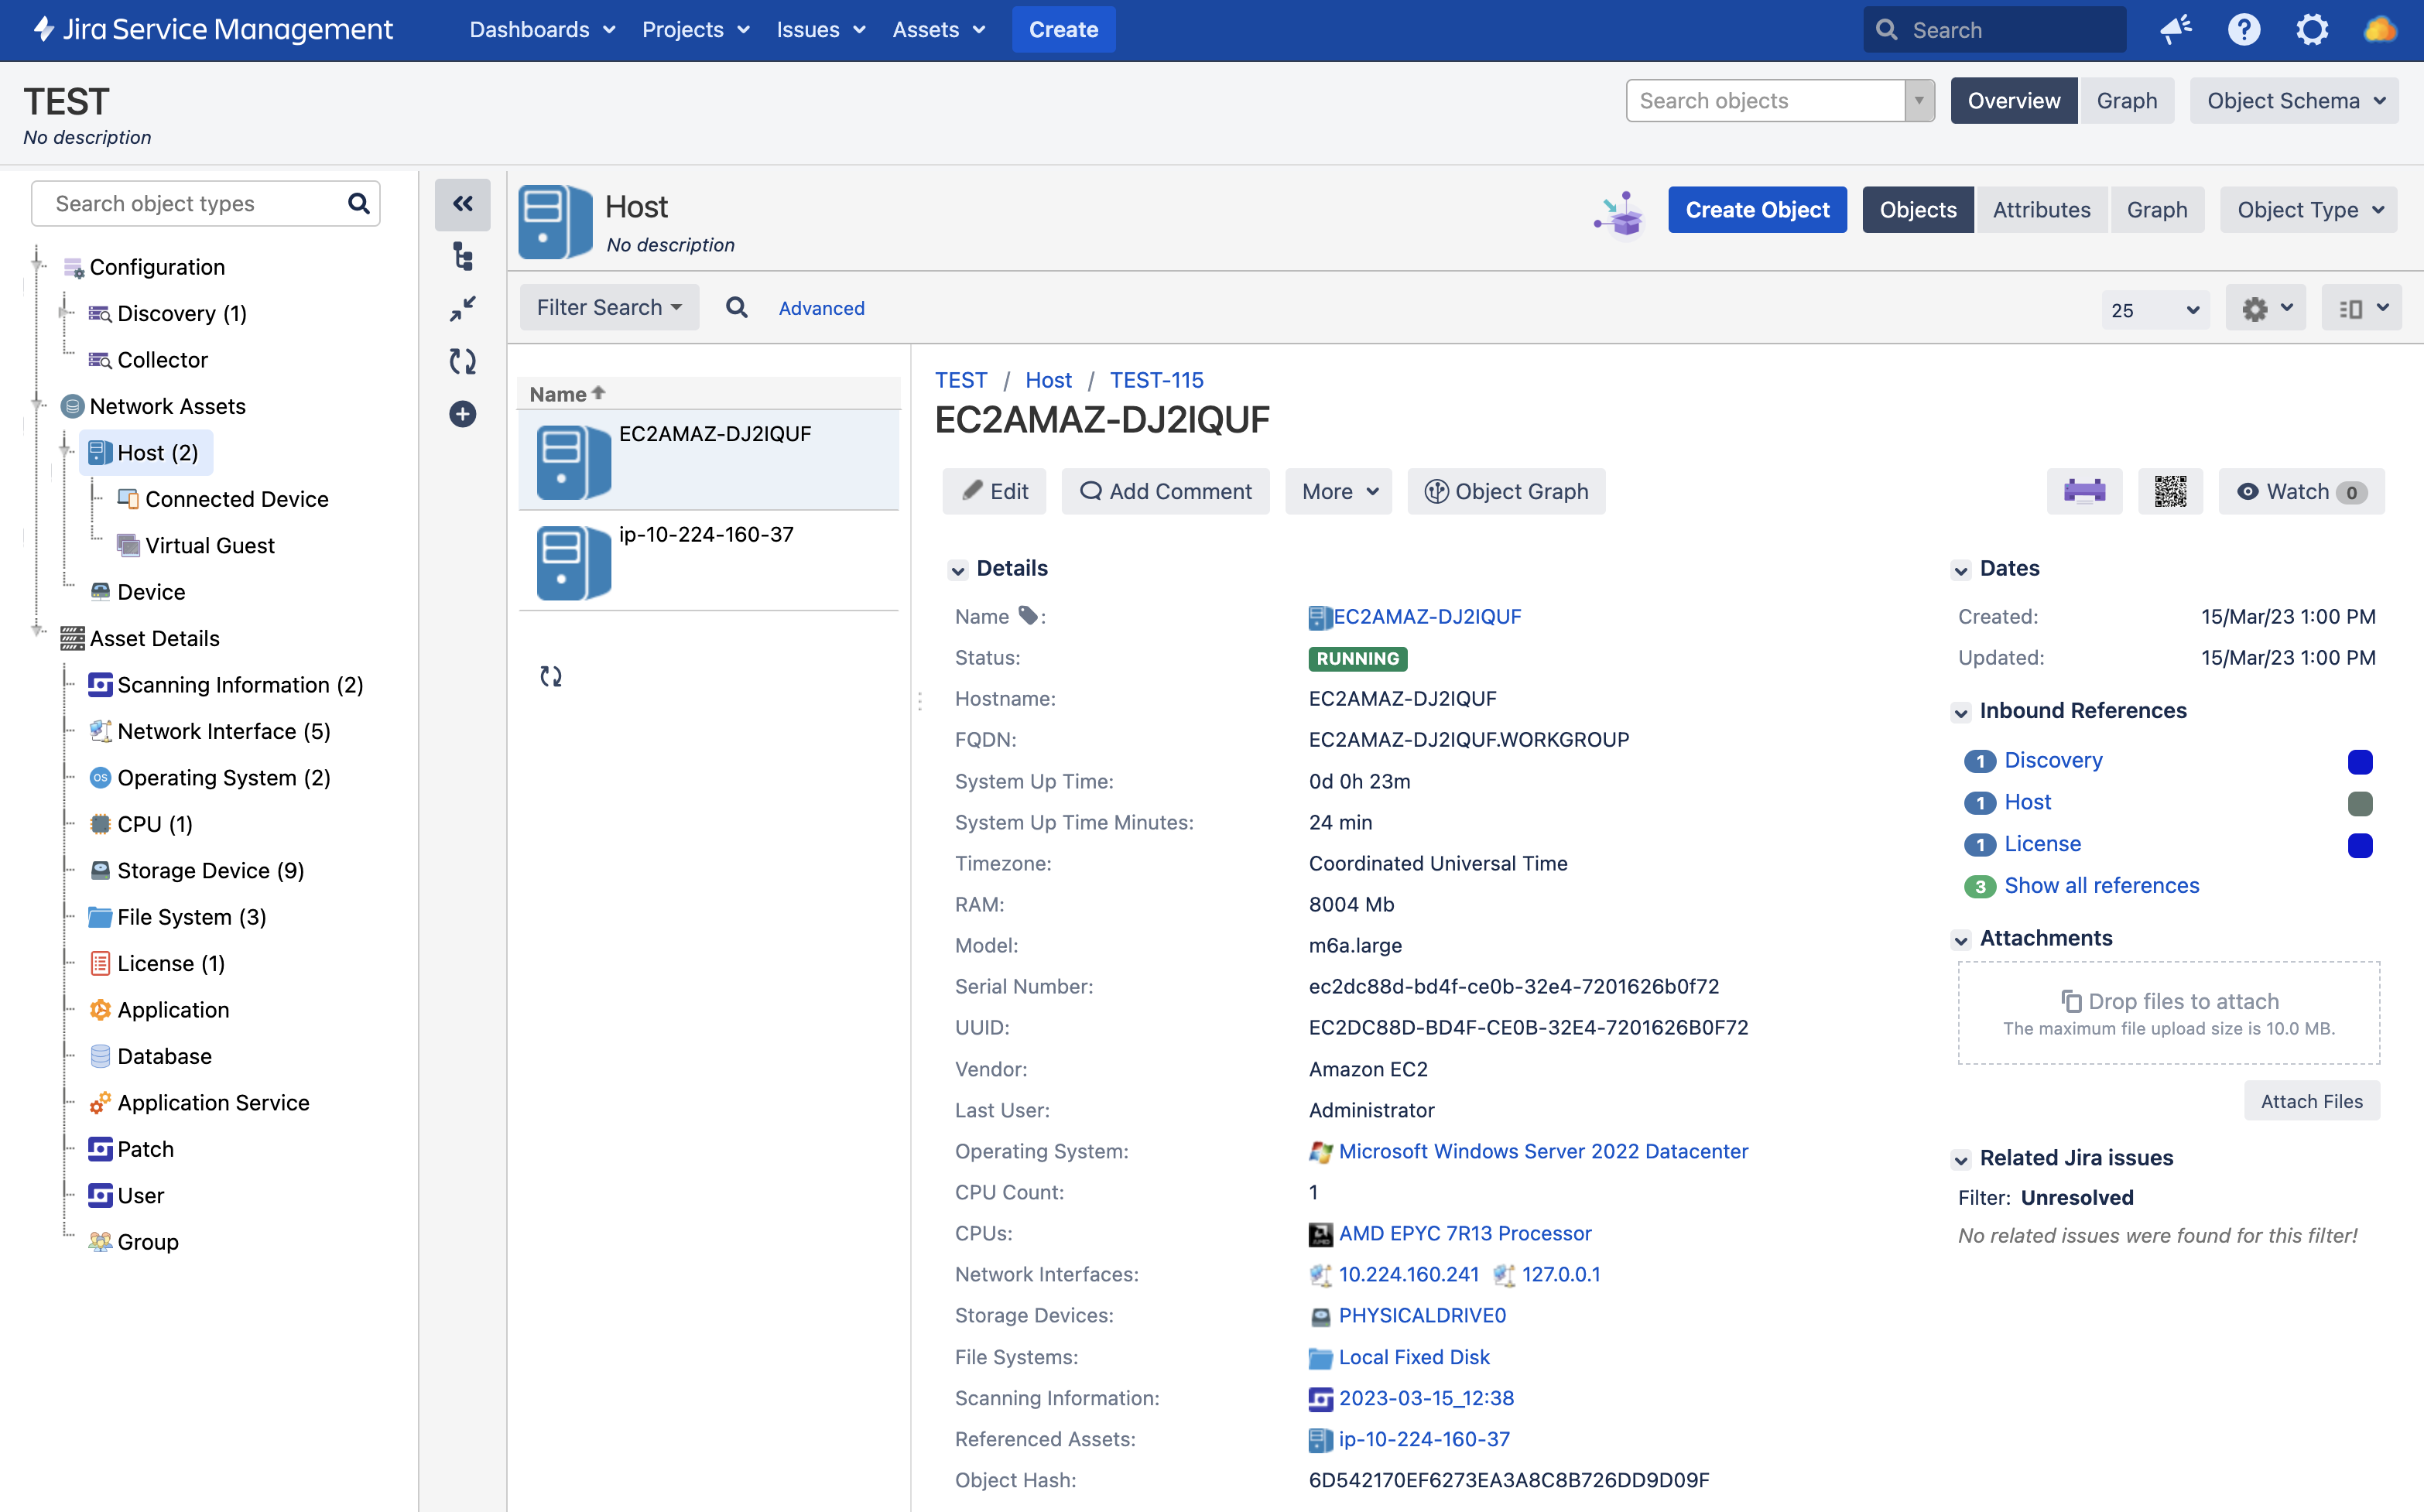Click the blue swatch next to Discovery reference
The height and width of the screenshot is (1512, 2424).
pos(2360,762)
